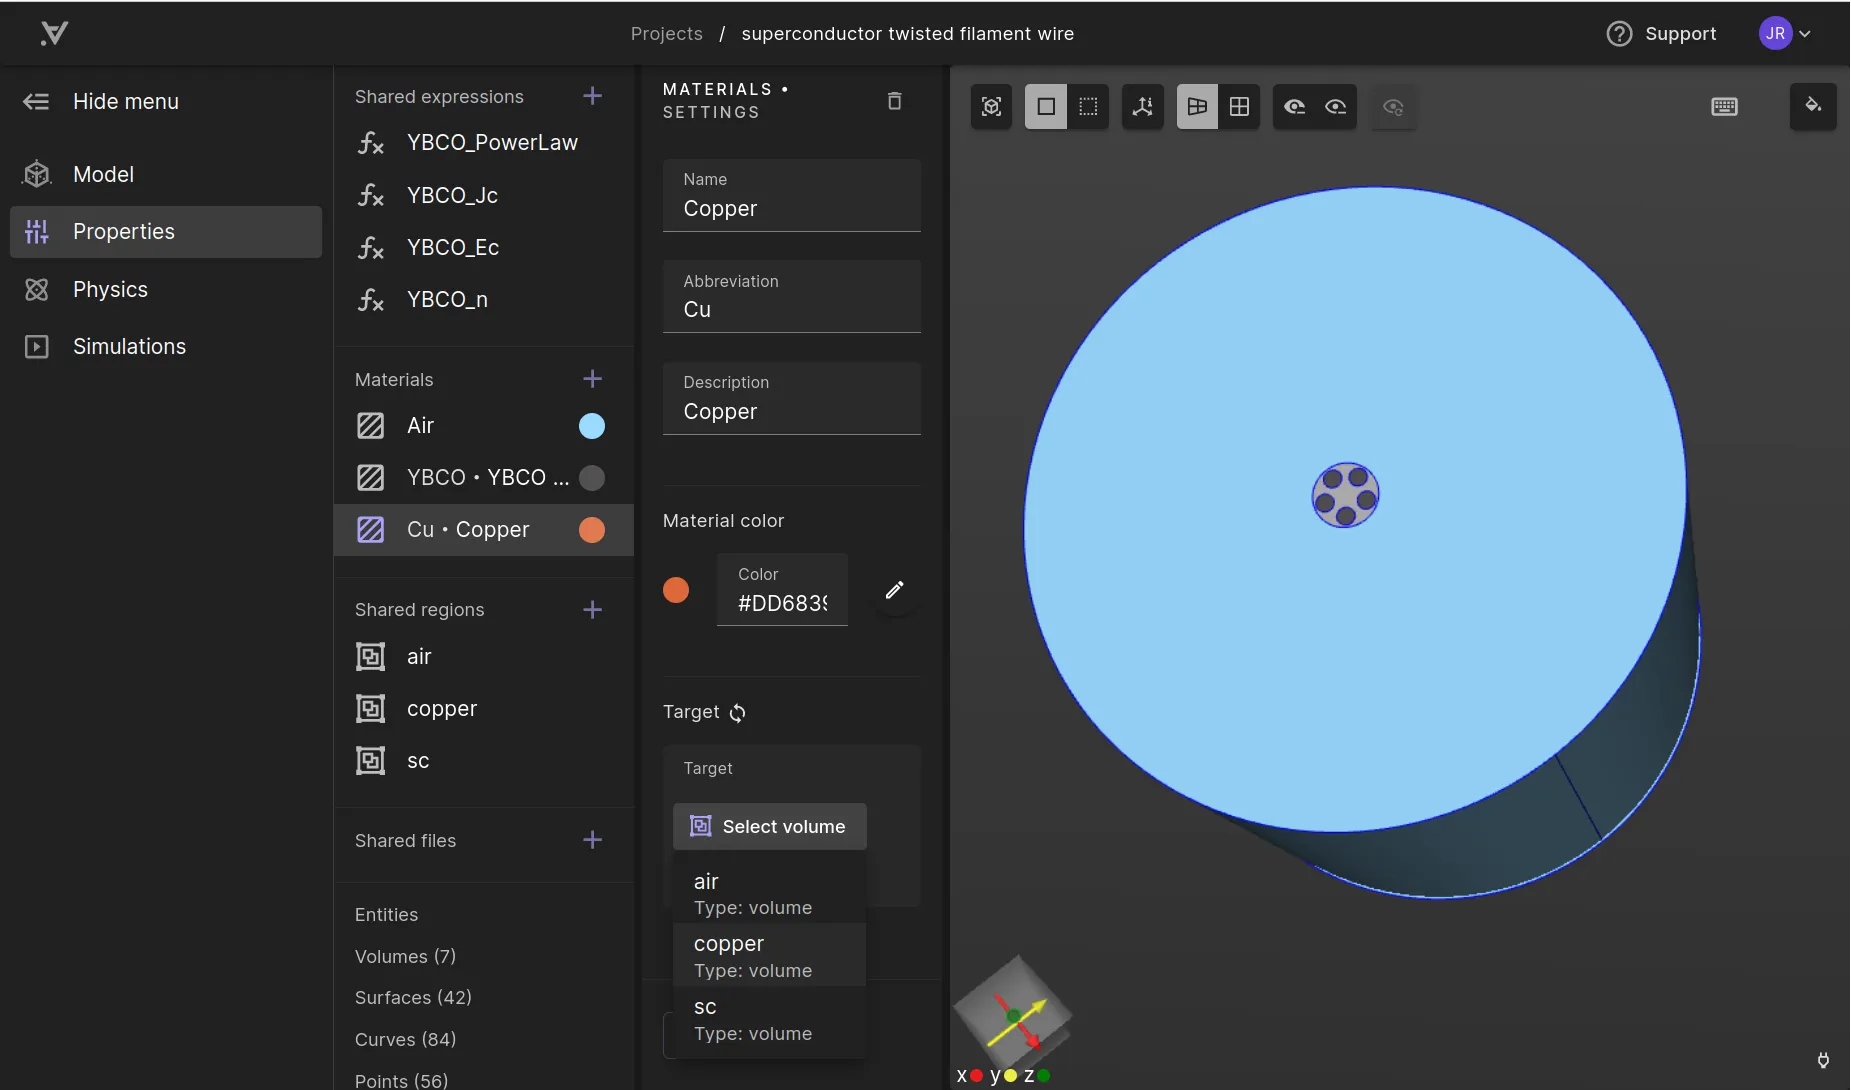Viewport: 1851px width, 1090px height.
Task: Click the YBCO material grey color dot
Action: tap(592, 478)
